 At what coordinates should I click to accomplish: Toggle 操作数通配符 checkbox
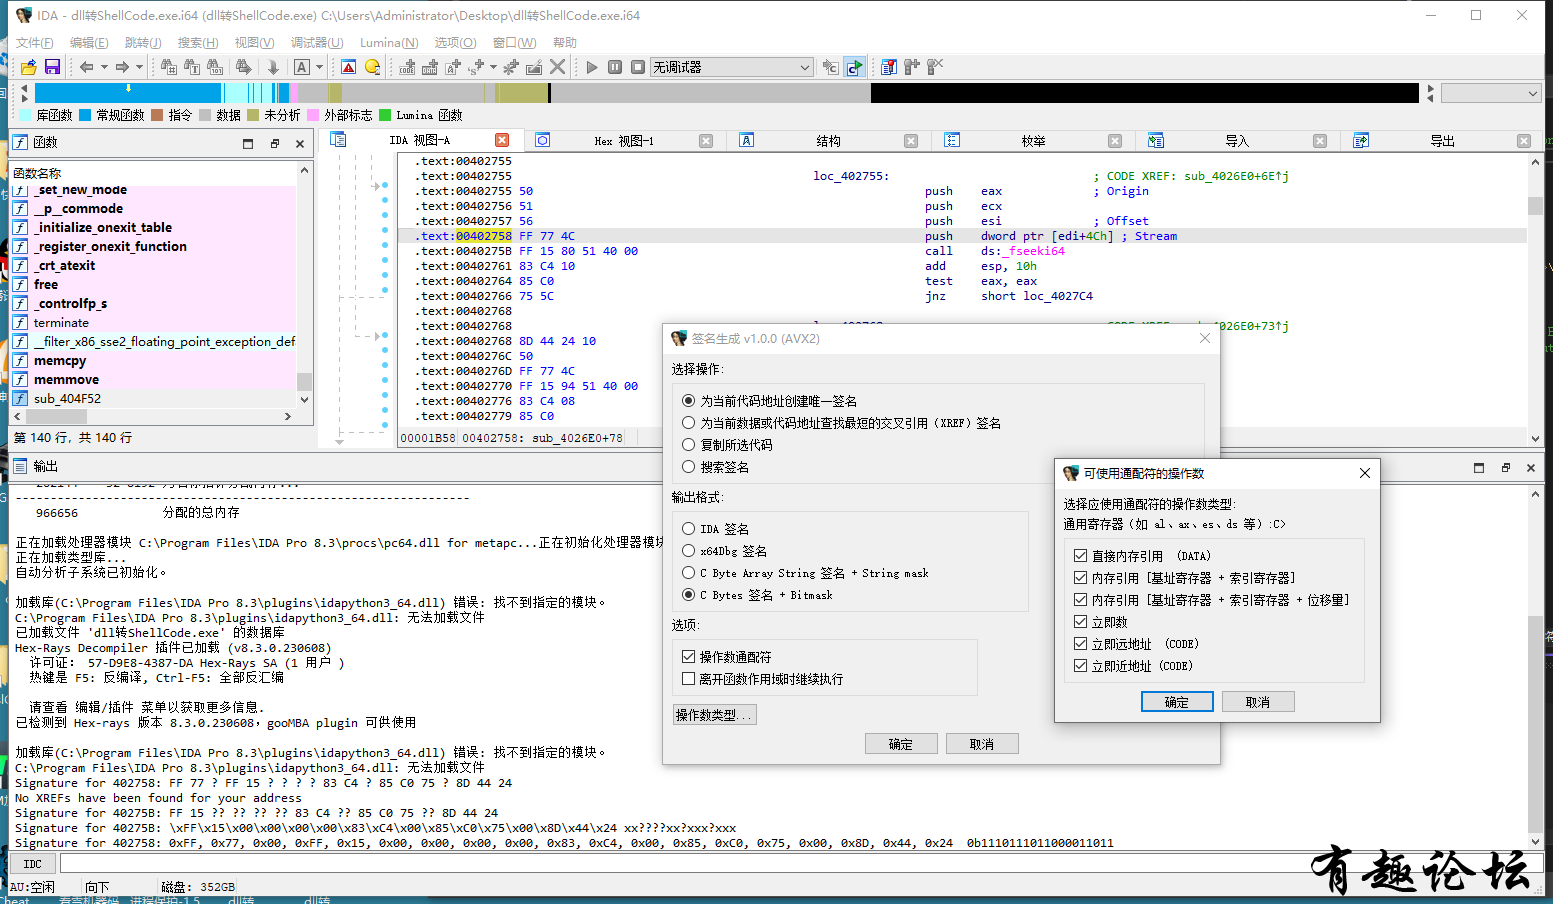pos(688,656)
